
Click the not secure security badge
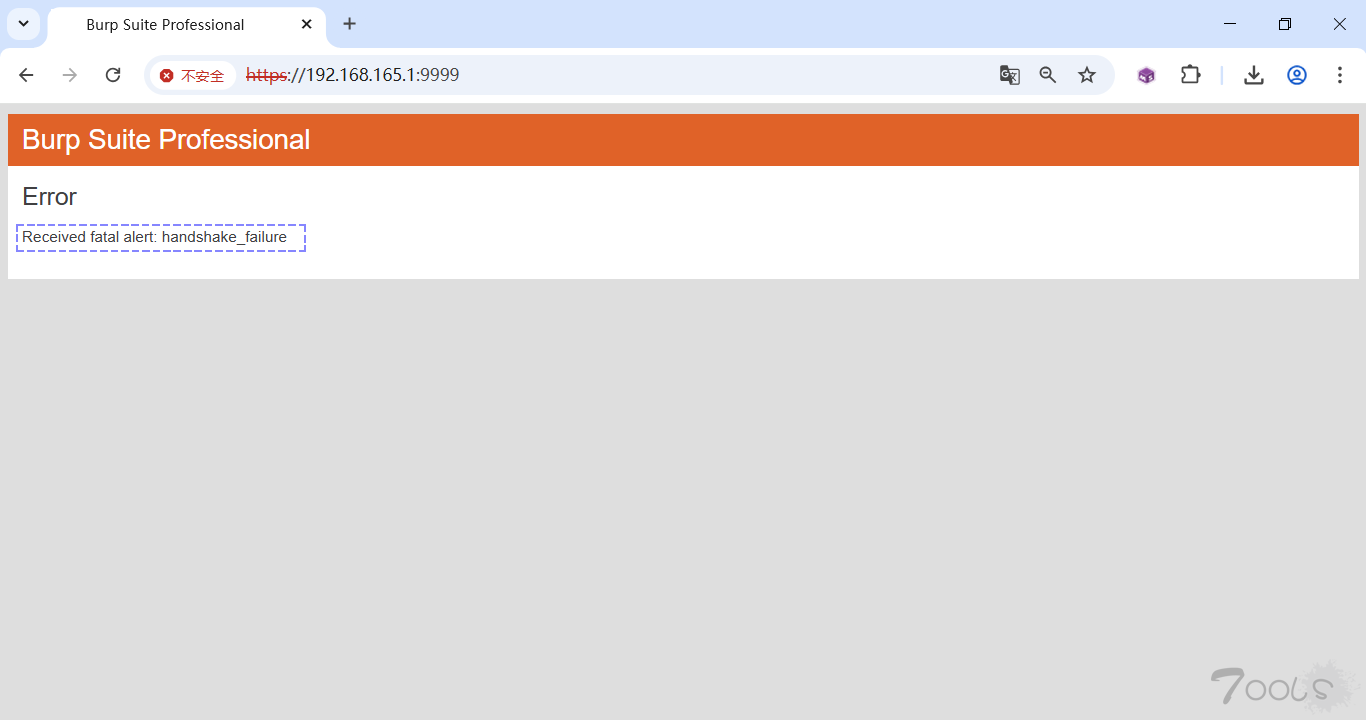pyautogui.click(x=192, y=75)
